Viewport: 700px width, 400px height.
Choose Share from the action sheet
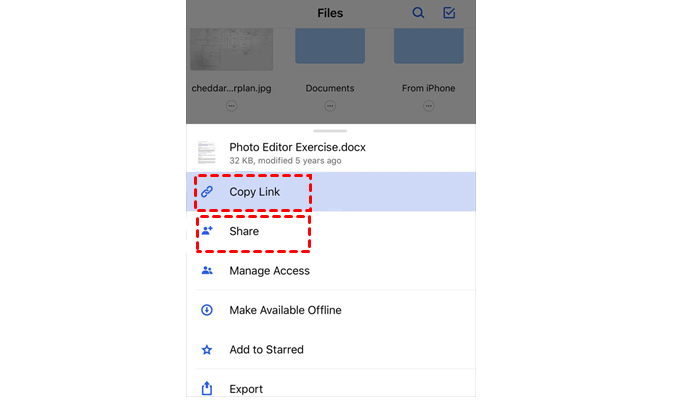point(244,231)
